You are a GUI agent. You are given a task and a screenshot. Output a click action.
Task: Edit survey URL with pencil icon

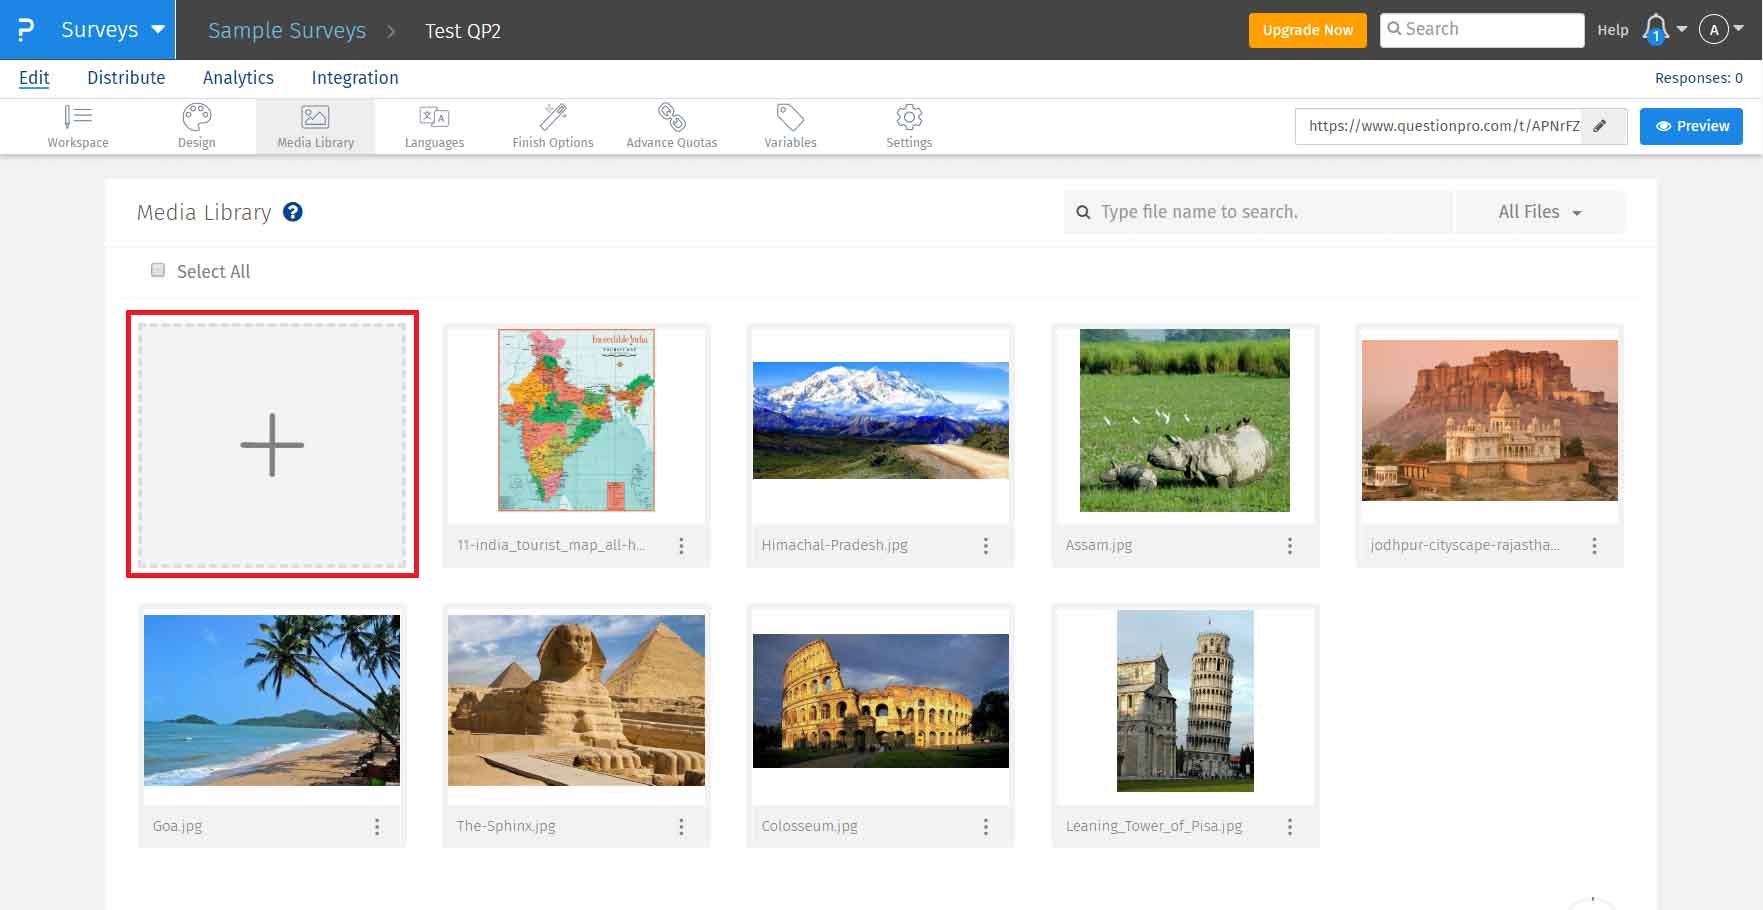point(1600,126)
